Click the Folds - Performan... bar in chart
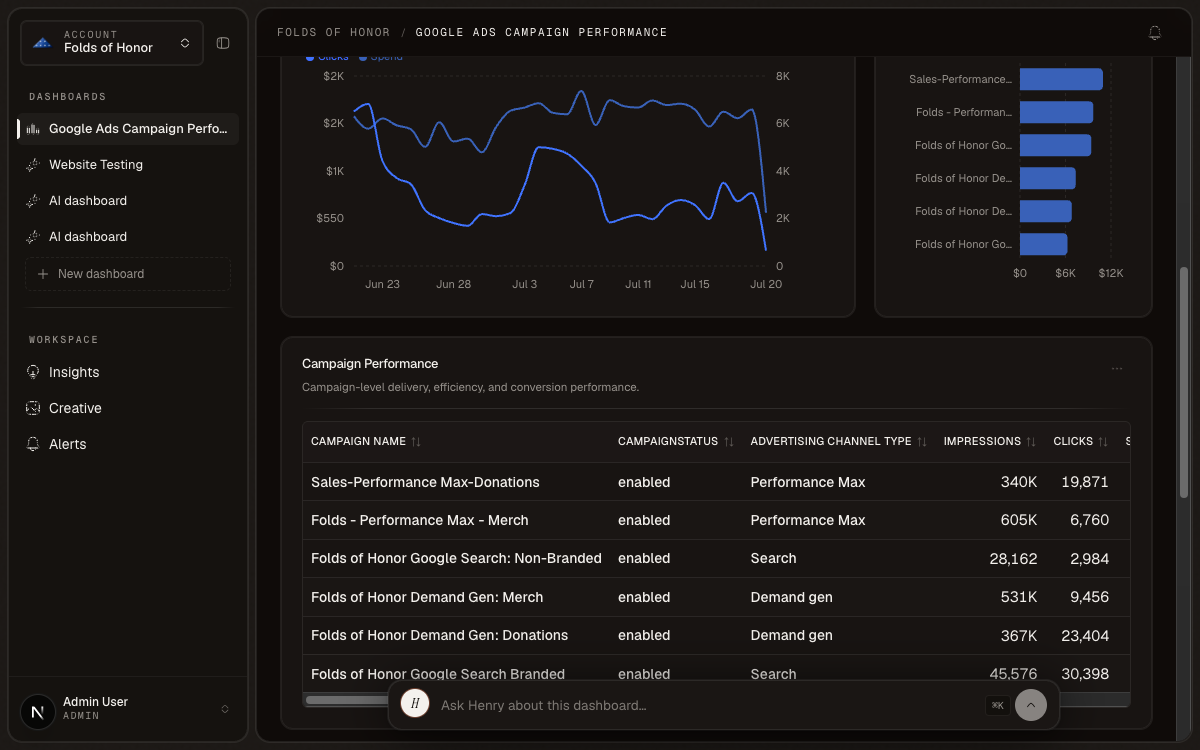1200x750 pixels. pyautogui.click(x=1056, y=112)
